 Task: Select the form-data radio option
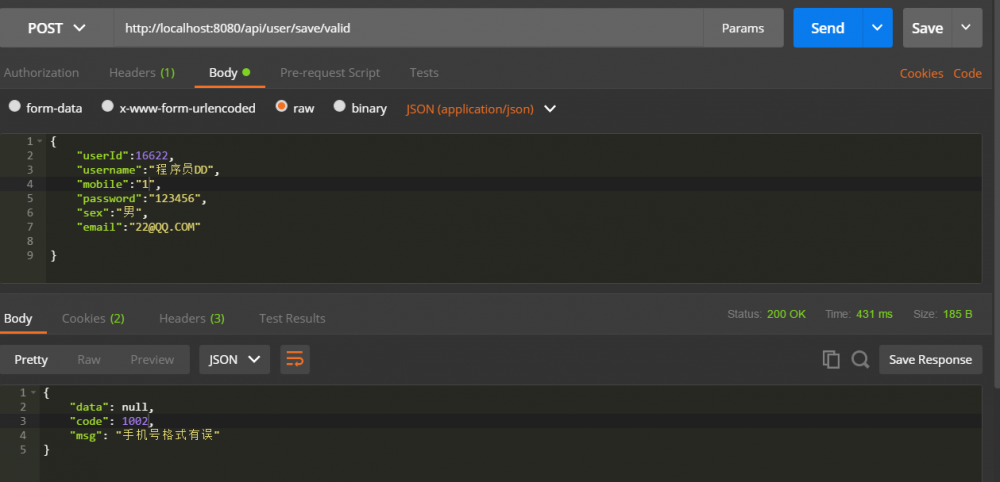click(15, 107)
